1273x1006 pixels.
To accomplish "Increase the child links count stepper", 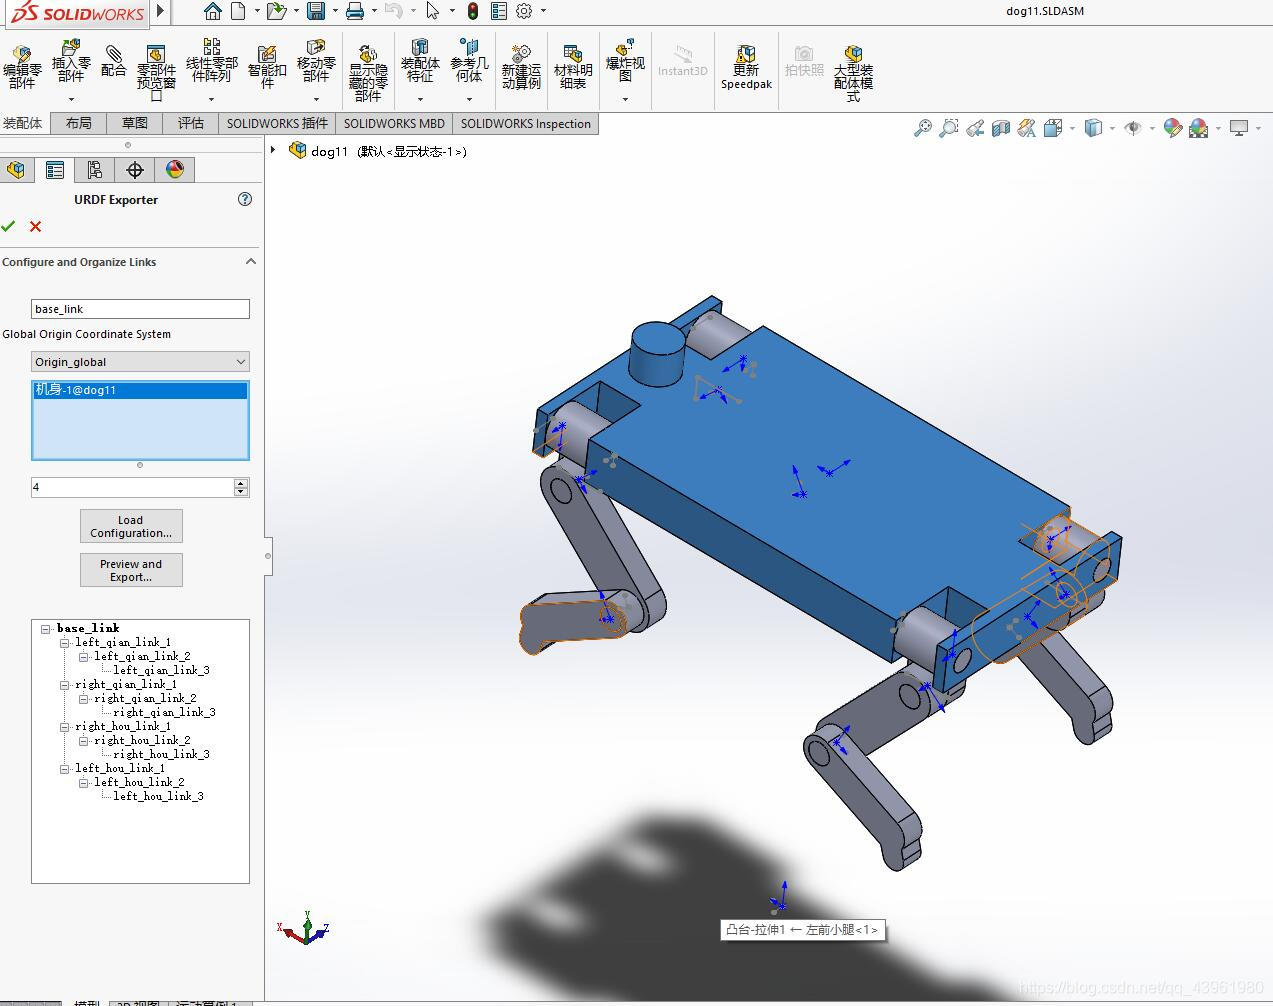I will (x=241, y=483).
